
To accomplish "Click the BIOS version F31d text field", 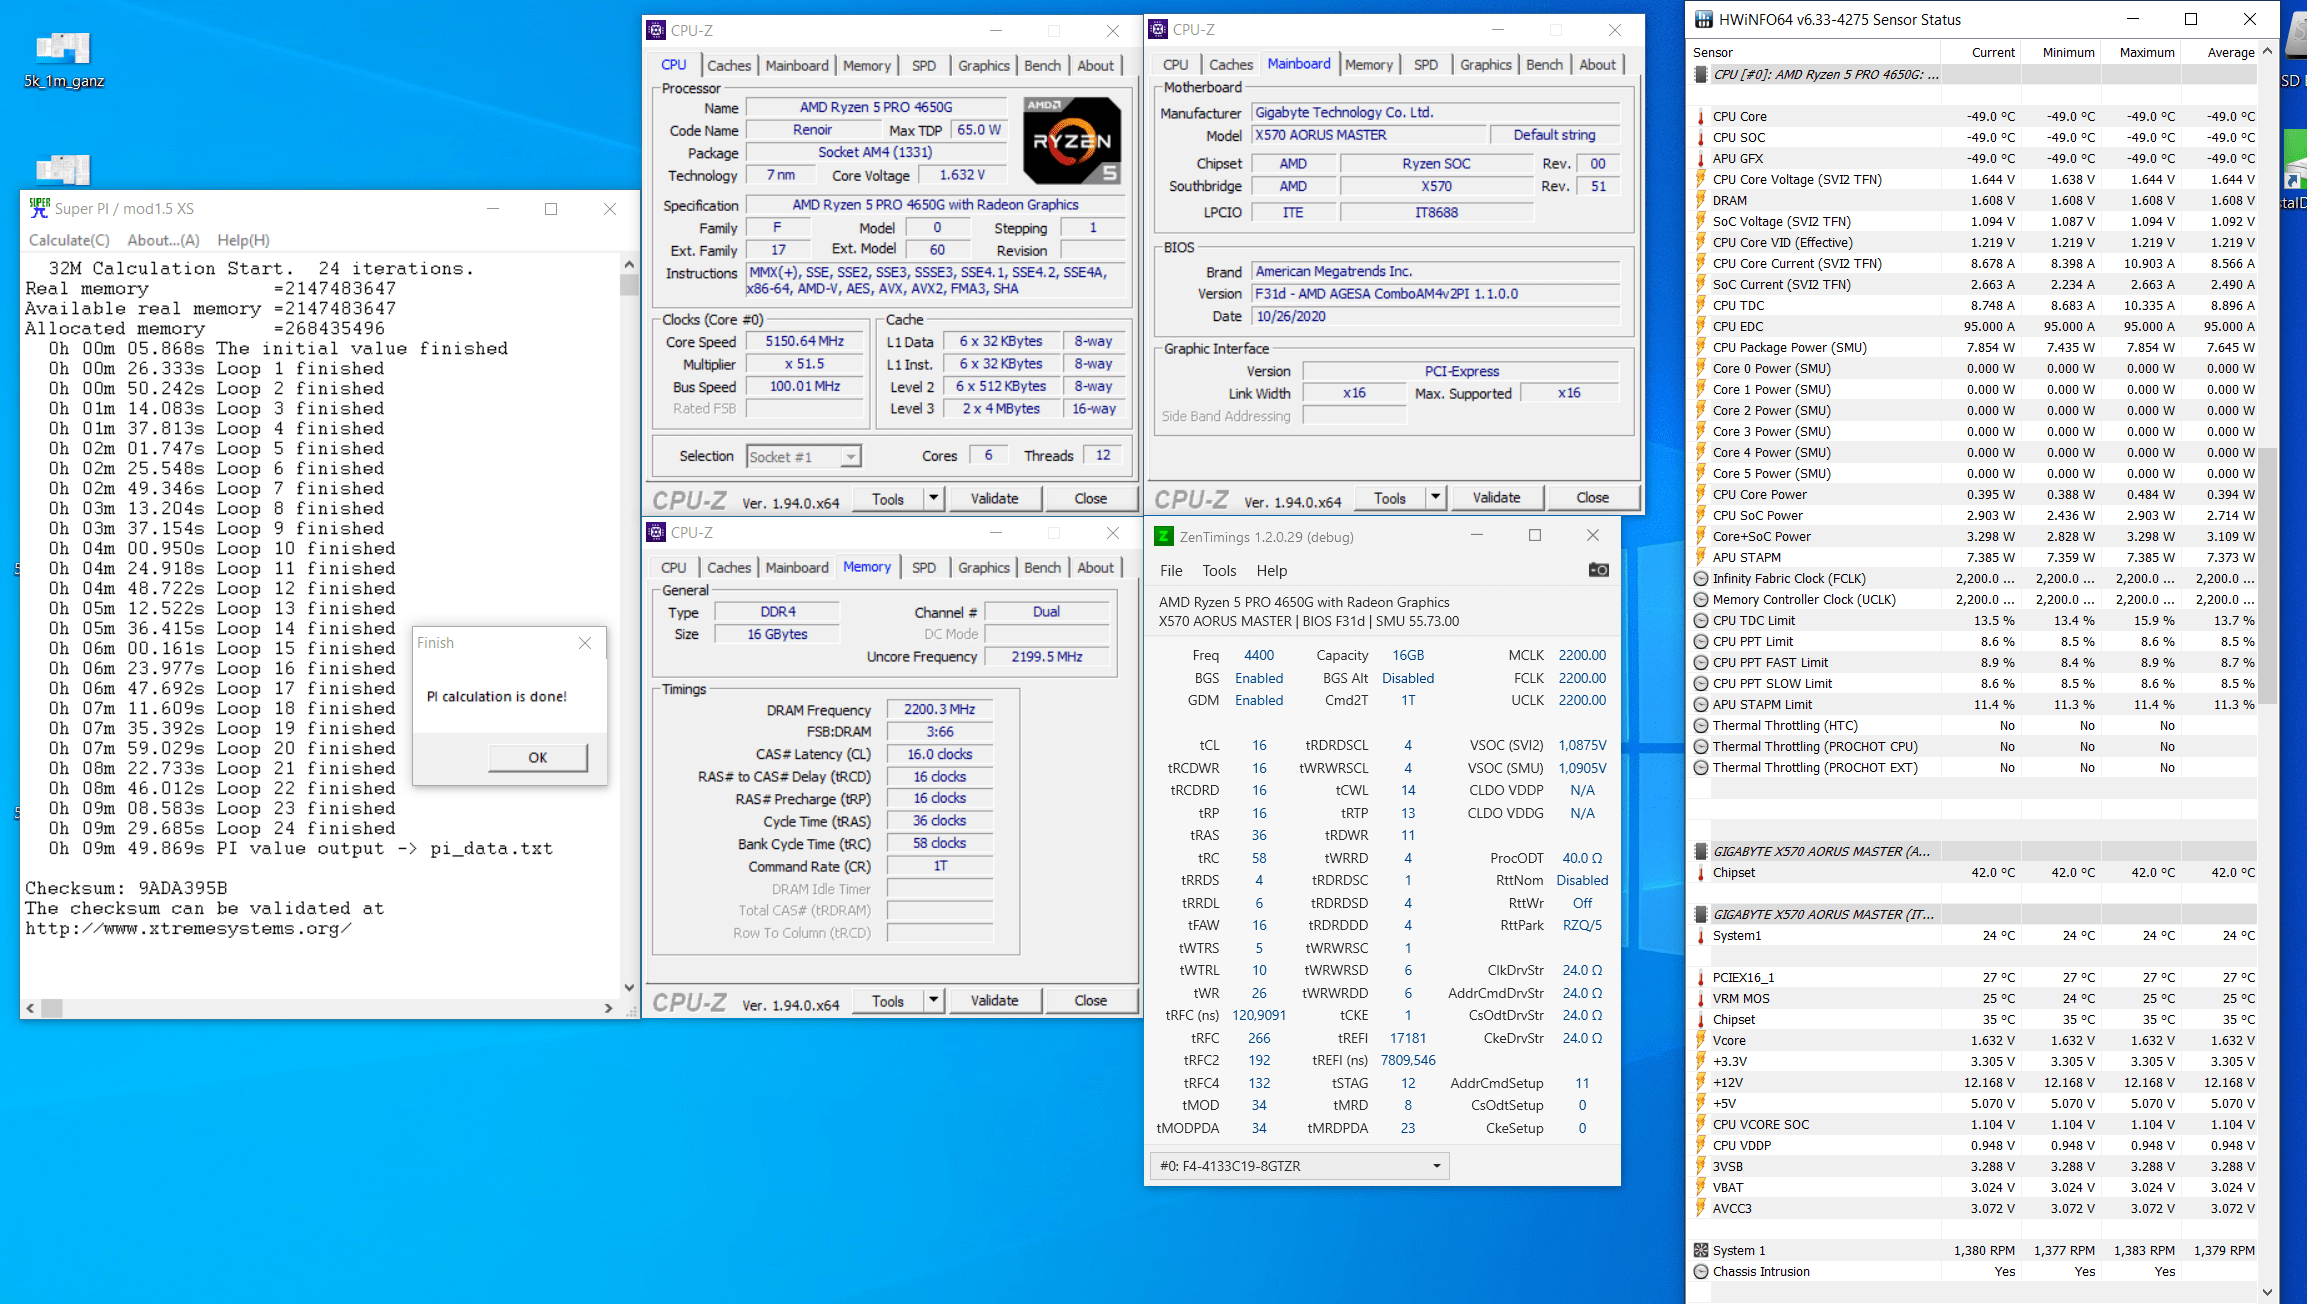I will 1436,294.
